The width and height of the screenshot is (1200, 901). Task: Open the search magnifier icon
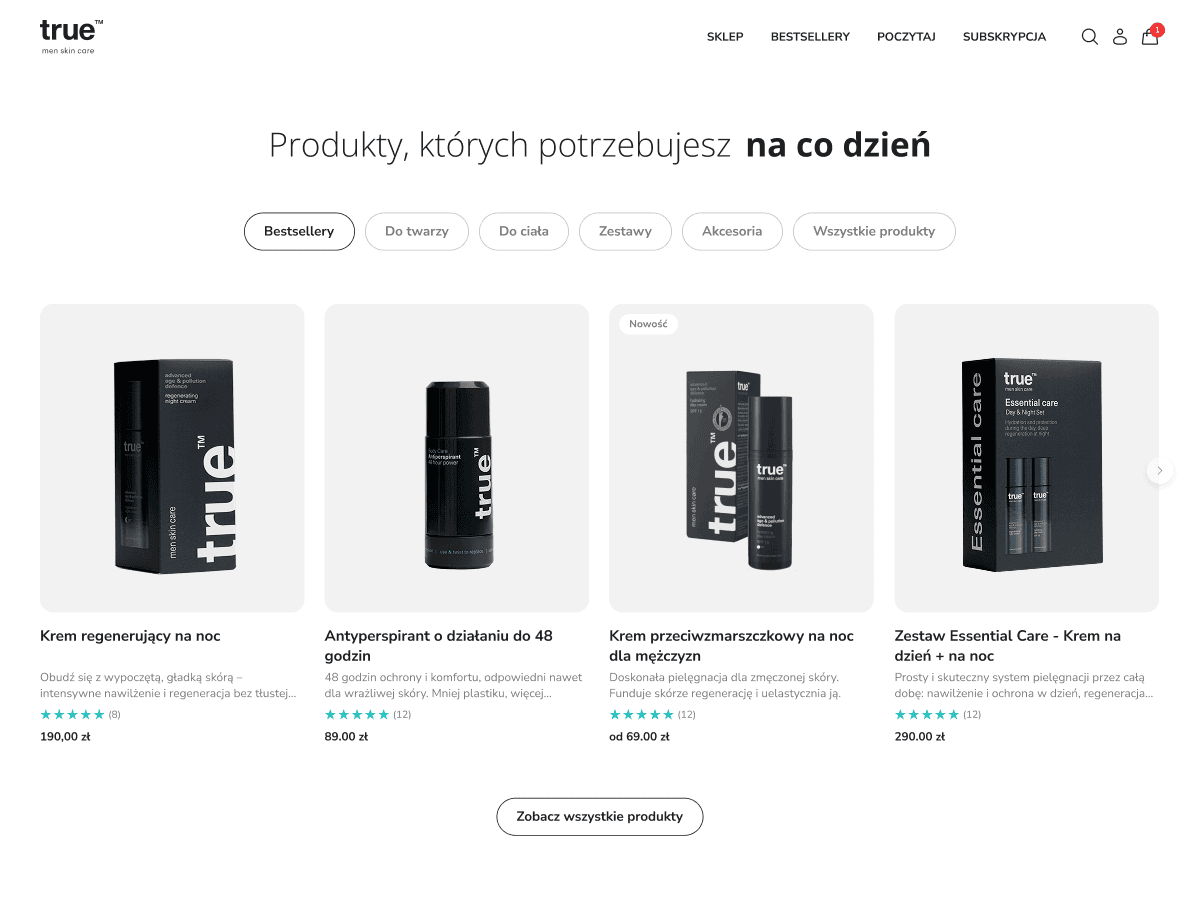[x=1090, y=37]
